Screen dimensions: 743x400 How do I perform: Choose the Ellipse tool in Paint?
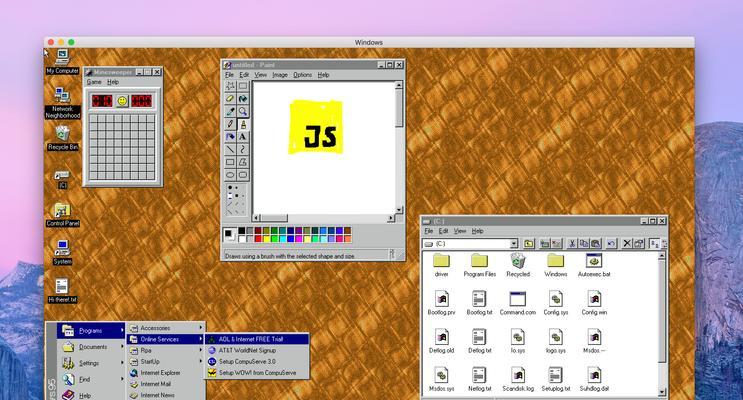tap(230, 174)
